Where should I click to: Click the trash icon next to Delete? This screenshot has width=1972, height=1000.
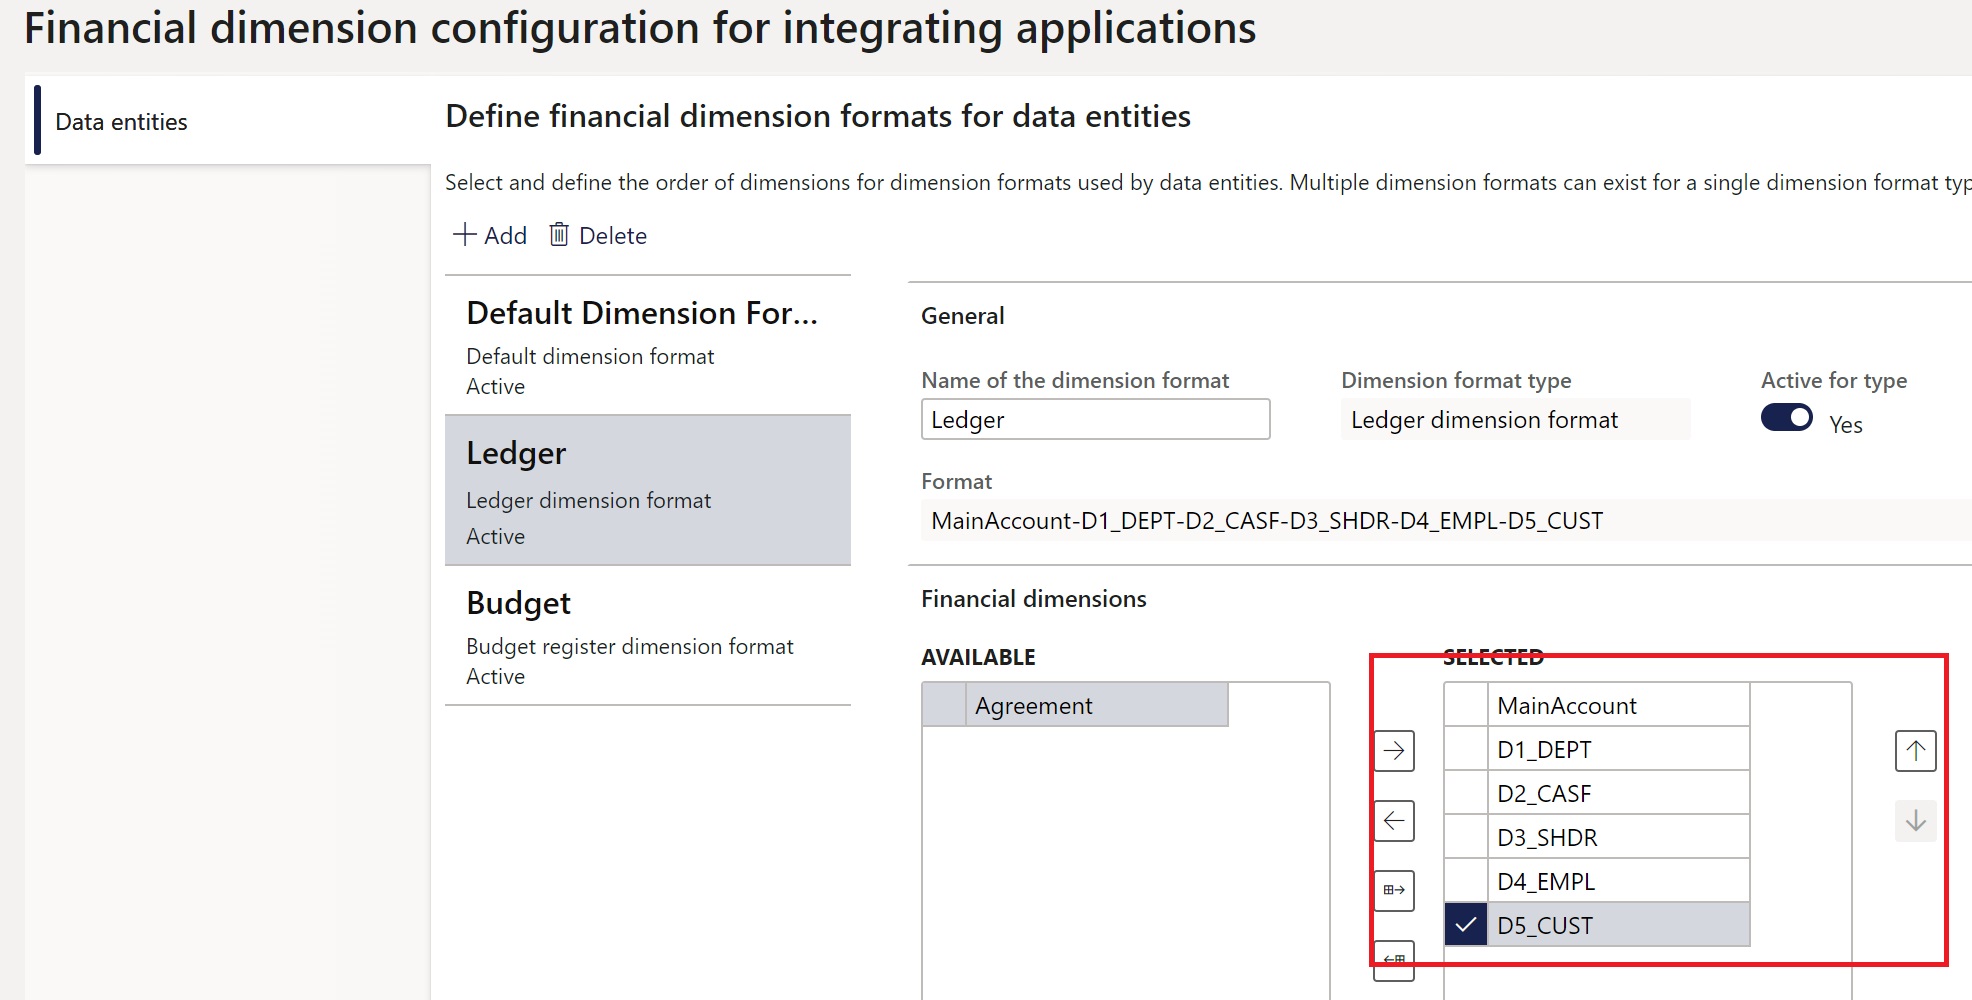[559, 234]
